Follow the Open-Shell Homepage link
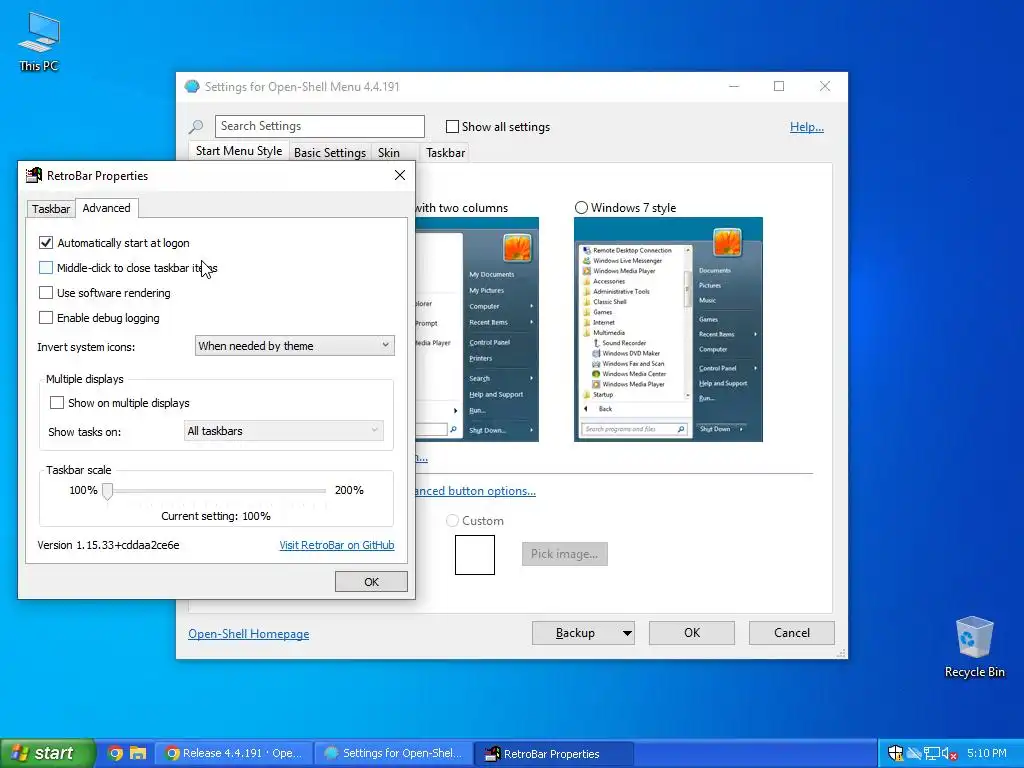 tap(249, 633)
